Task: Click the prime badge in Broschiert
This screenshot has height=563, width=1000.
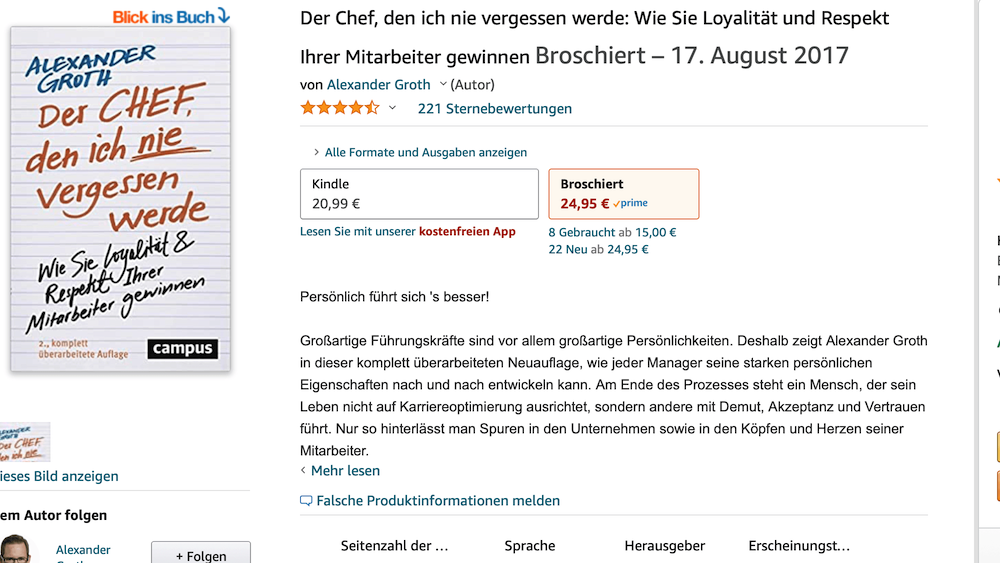Action: point(630,203)
